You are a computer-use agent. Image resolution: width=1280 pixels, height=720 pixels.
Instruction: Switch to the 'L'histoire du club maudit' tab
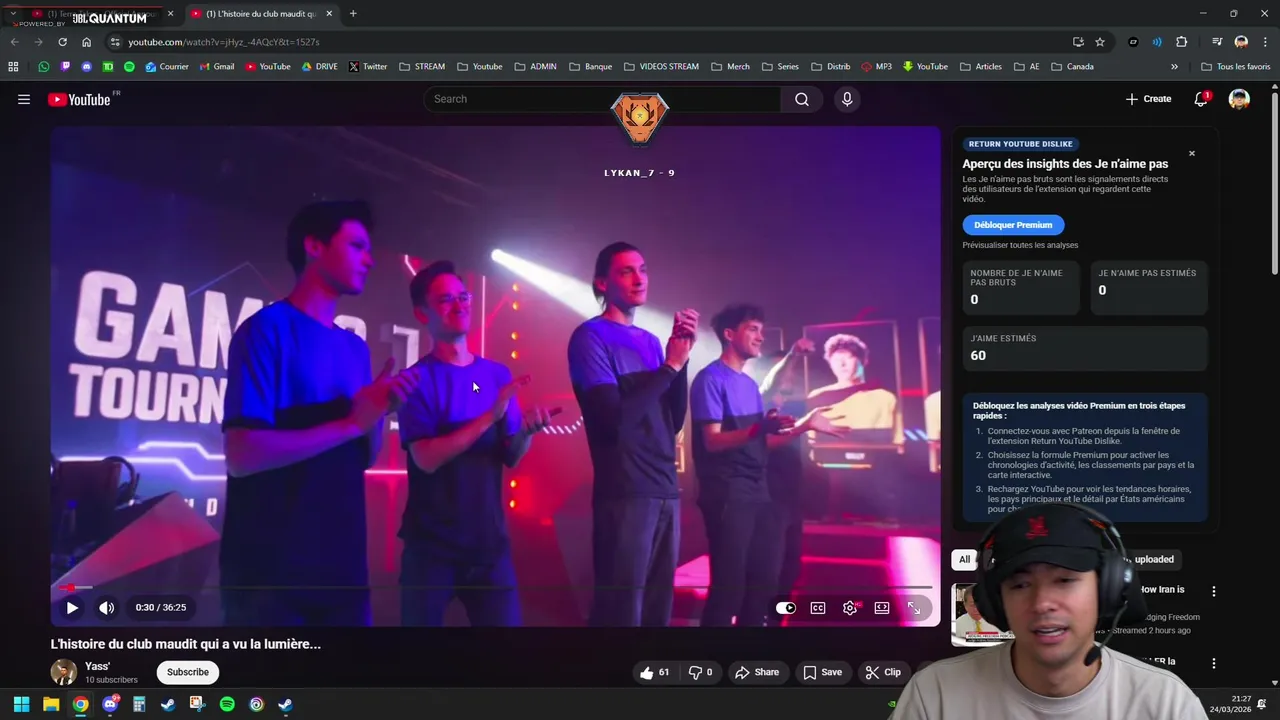[262, 14]
